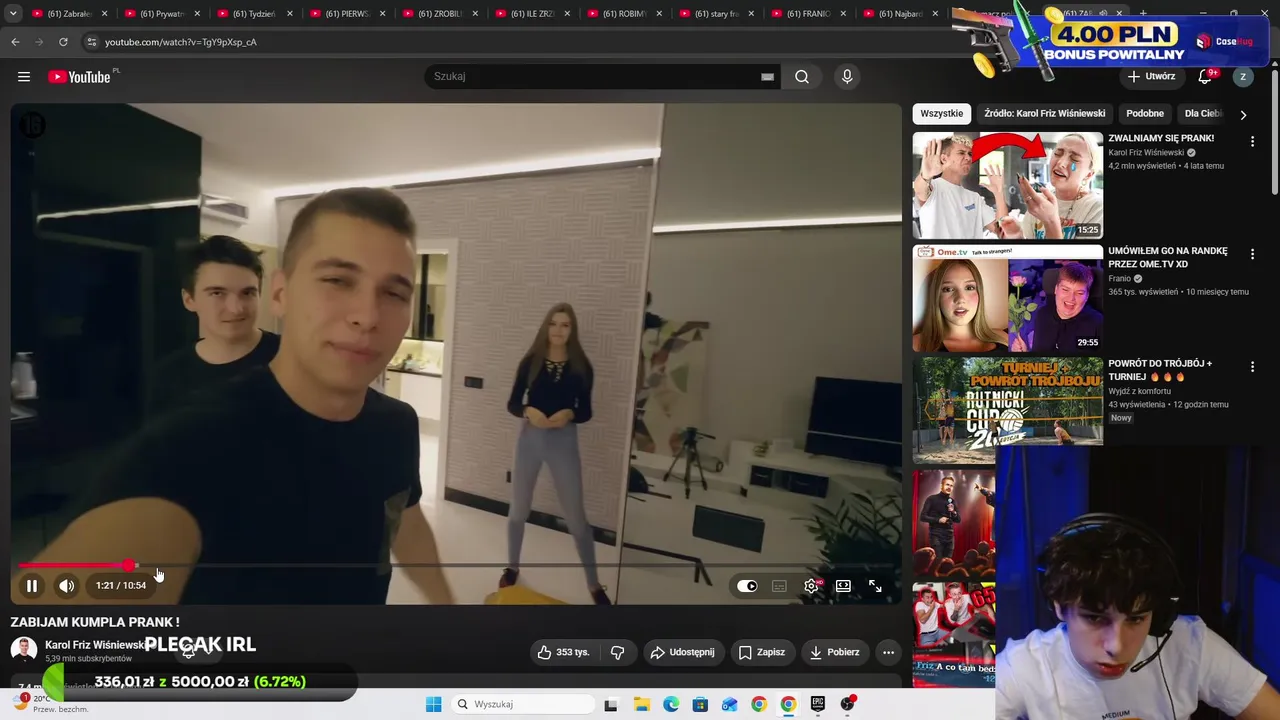Image resolution: width=1280 pixels, height=720 pixels.
Task: Open options for UMÓWIŁEM GO NA RANDKĘ
Action: (x=1252, y=255)
